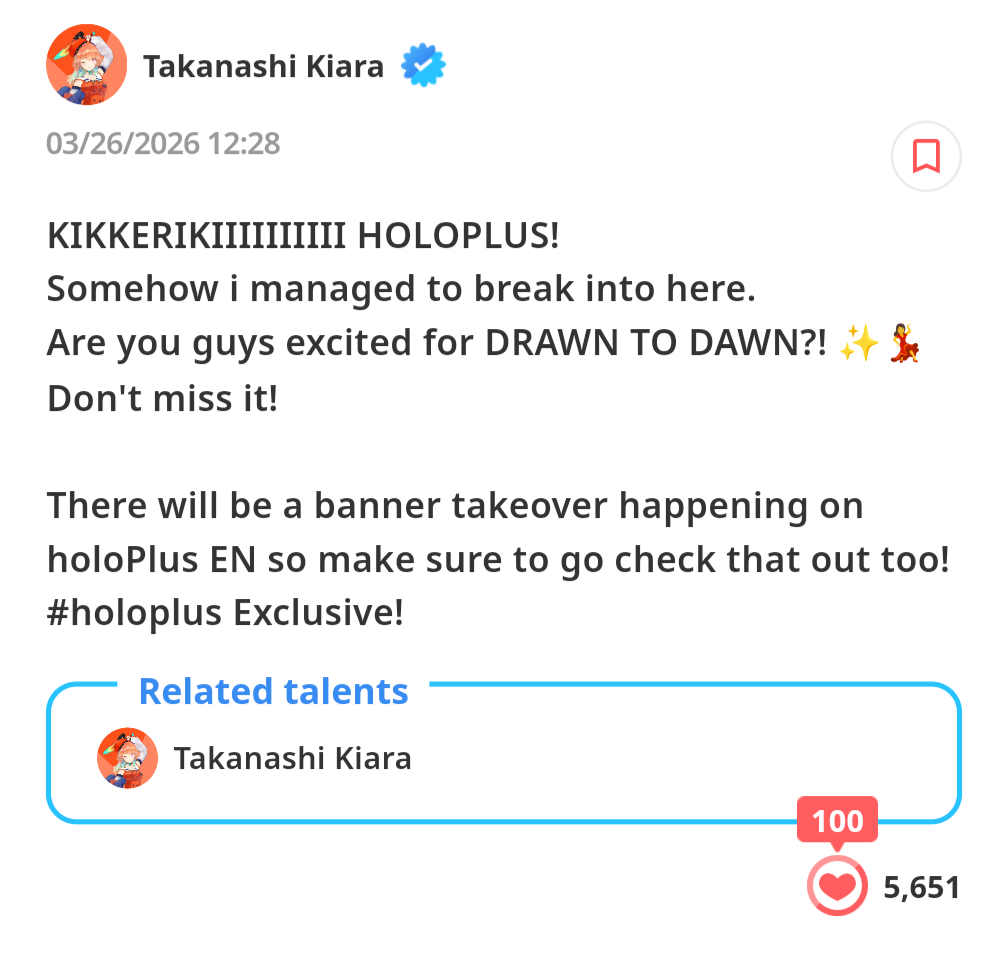Like the post using the heart icon
The height and width of the screenshot is (953, 1008).
pyautogui.click(x=837, y=886)
